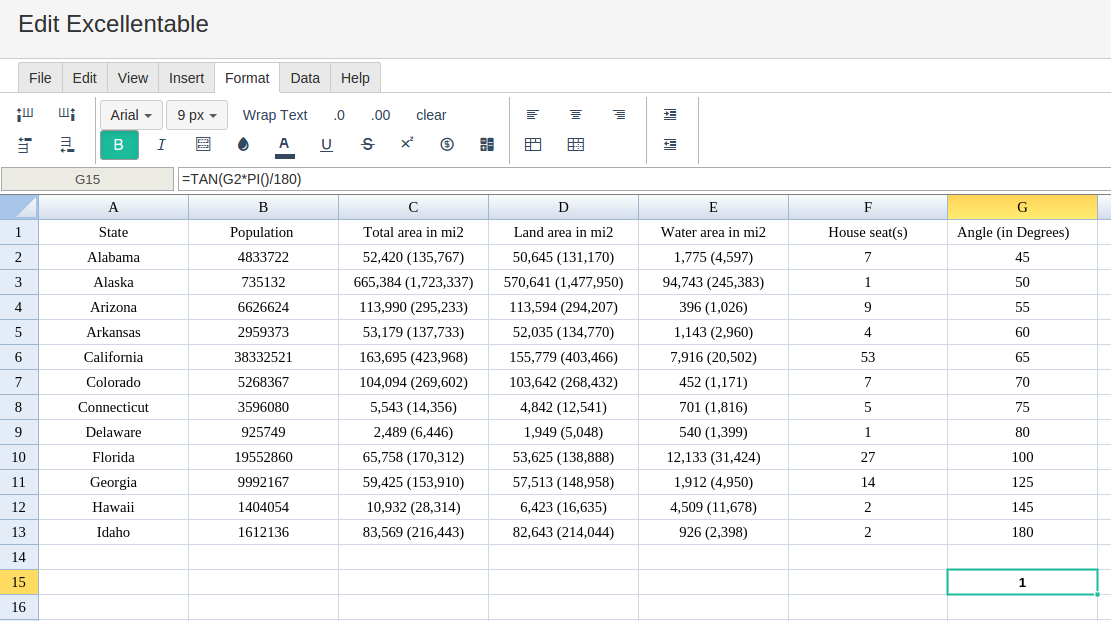Click the cell borders icon
The height and width of the screenshot is (621, 1111).
[203, 145]
